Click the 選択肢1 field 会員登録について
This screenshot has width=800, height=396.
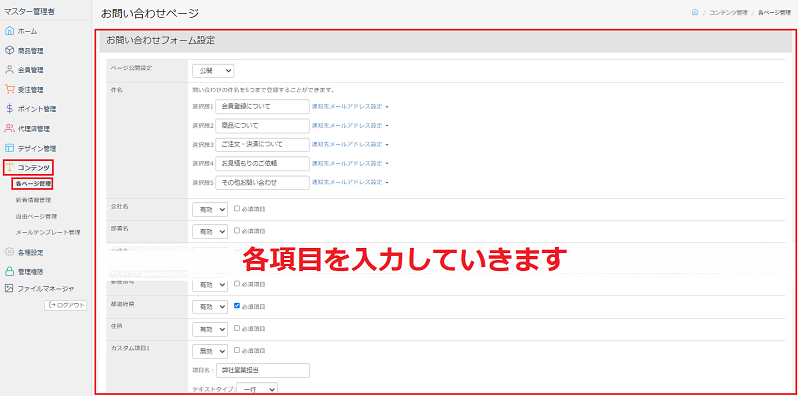click(262, 106)
